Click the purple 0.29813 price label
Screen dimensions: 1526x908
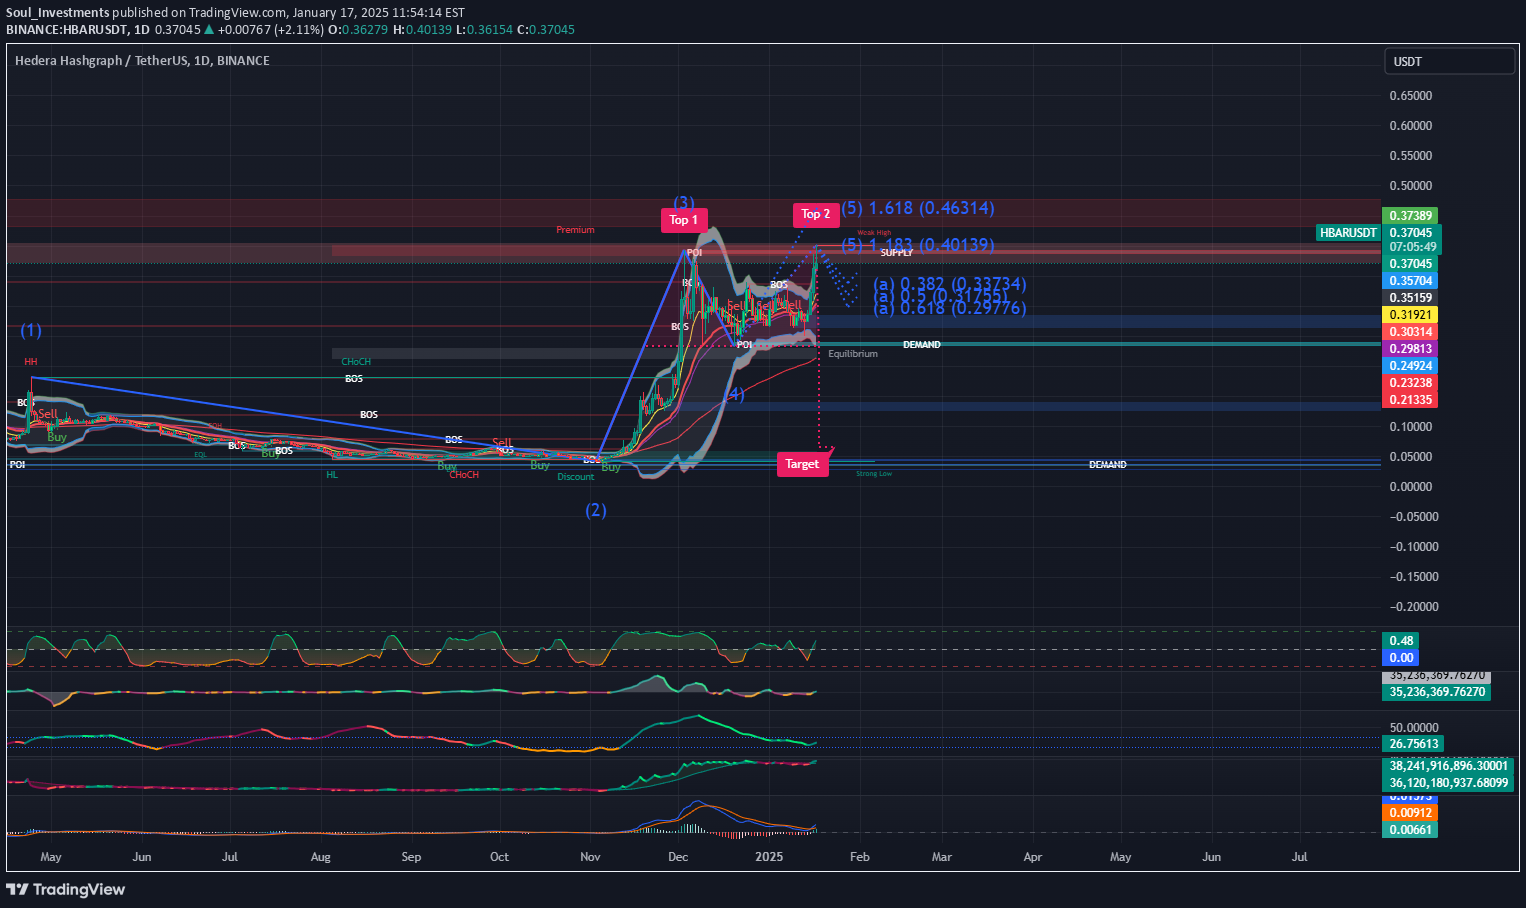[1410, 349]
